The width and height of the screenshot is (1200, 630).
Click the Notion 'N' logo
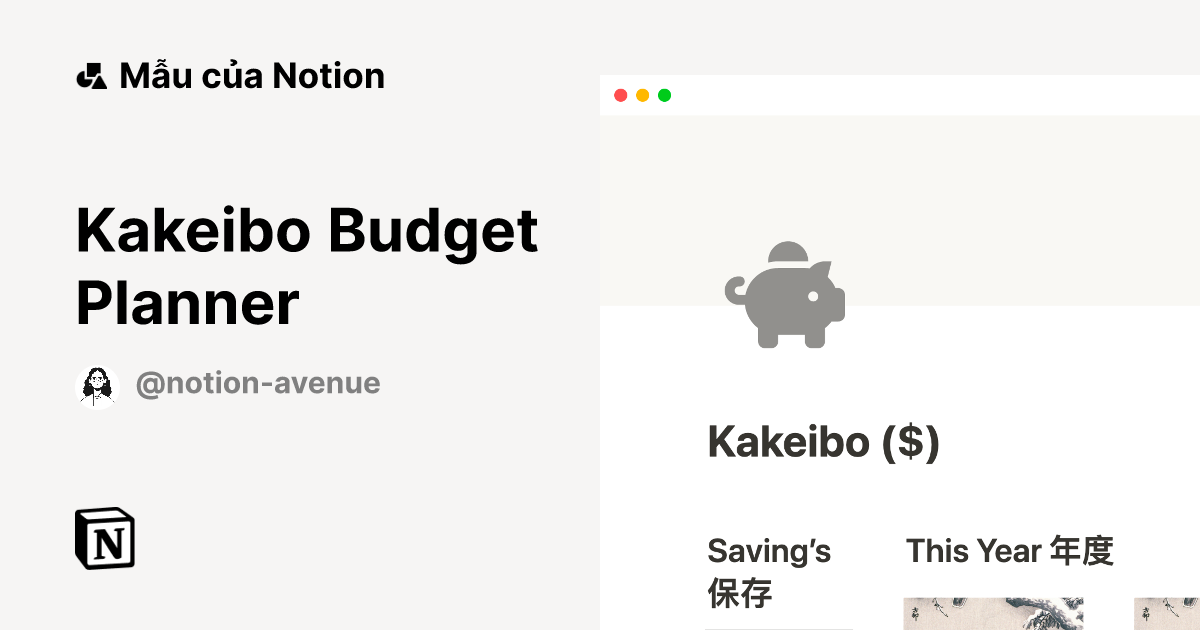click(x=104, y=539)
